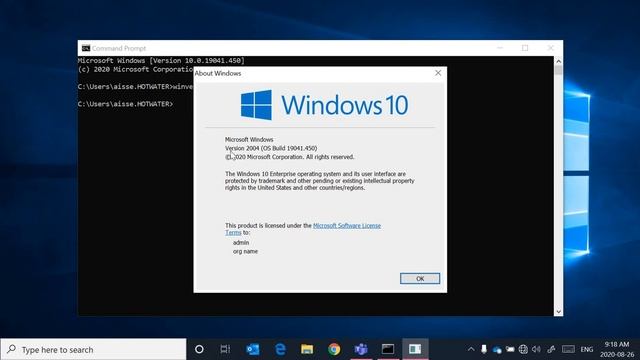Screen dimensions: 640x360
Task: Click the Command Prompt title bar icon
Action: click(86, 48)
